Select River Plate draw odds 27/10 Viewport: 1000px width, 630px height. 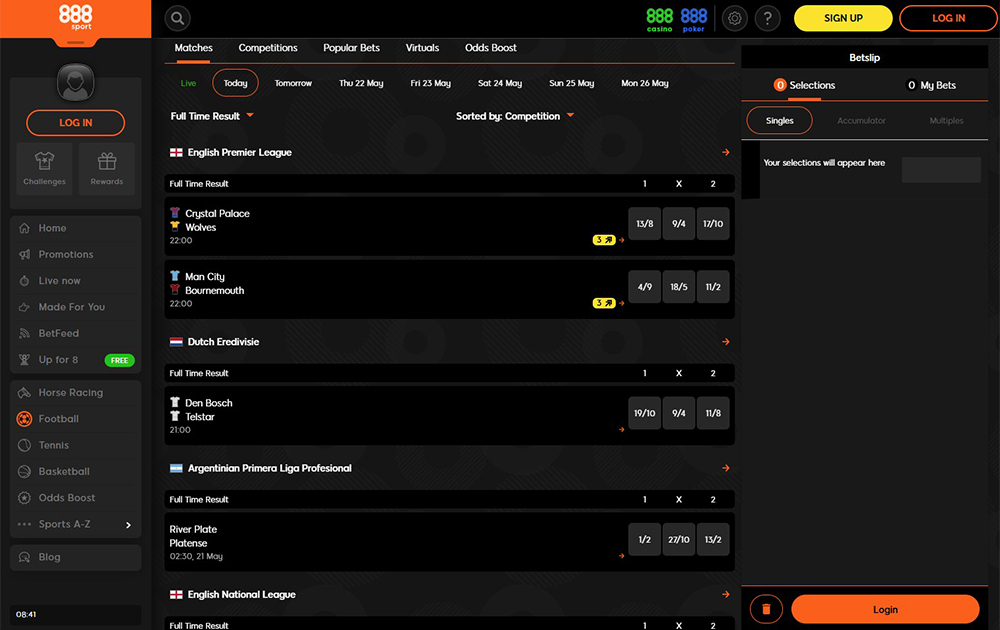[679, 539]
